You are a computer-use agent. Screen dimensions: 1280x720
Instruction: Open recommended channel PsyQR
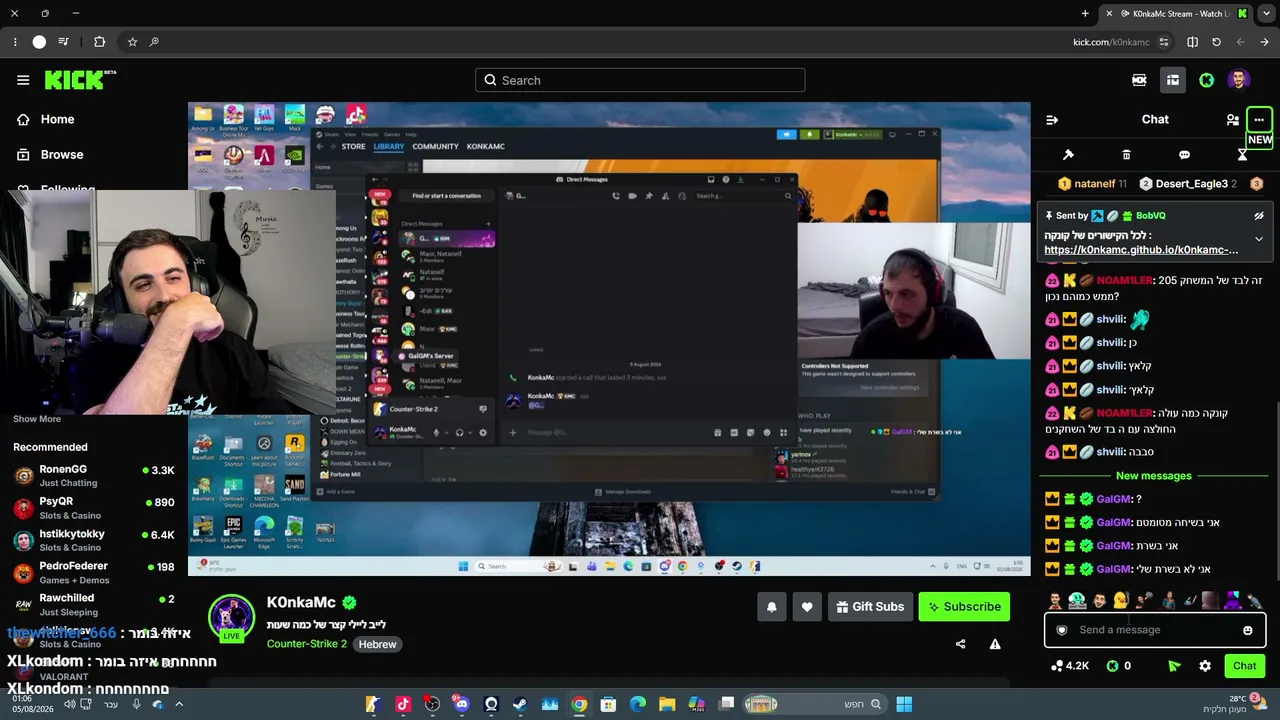tap(94, 508)
